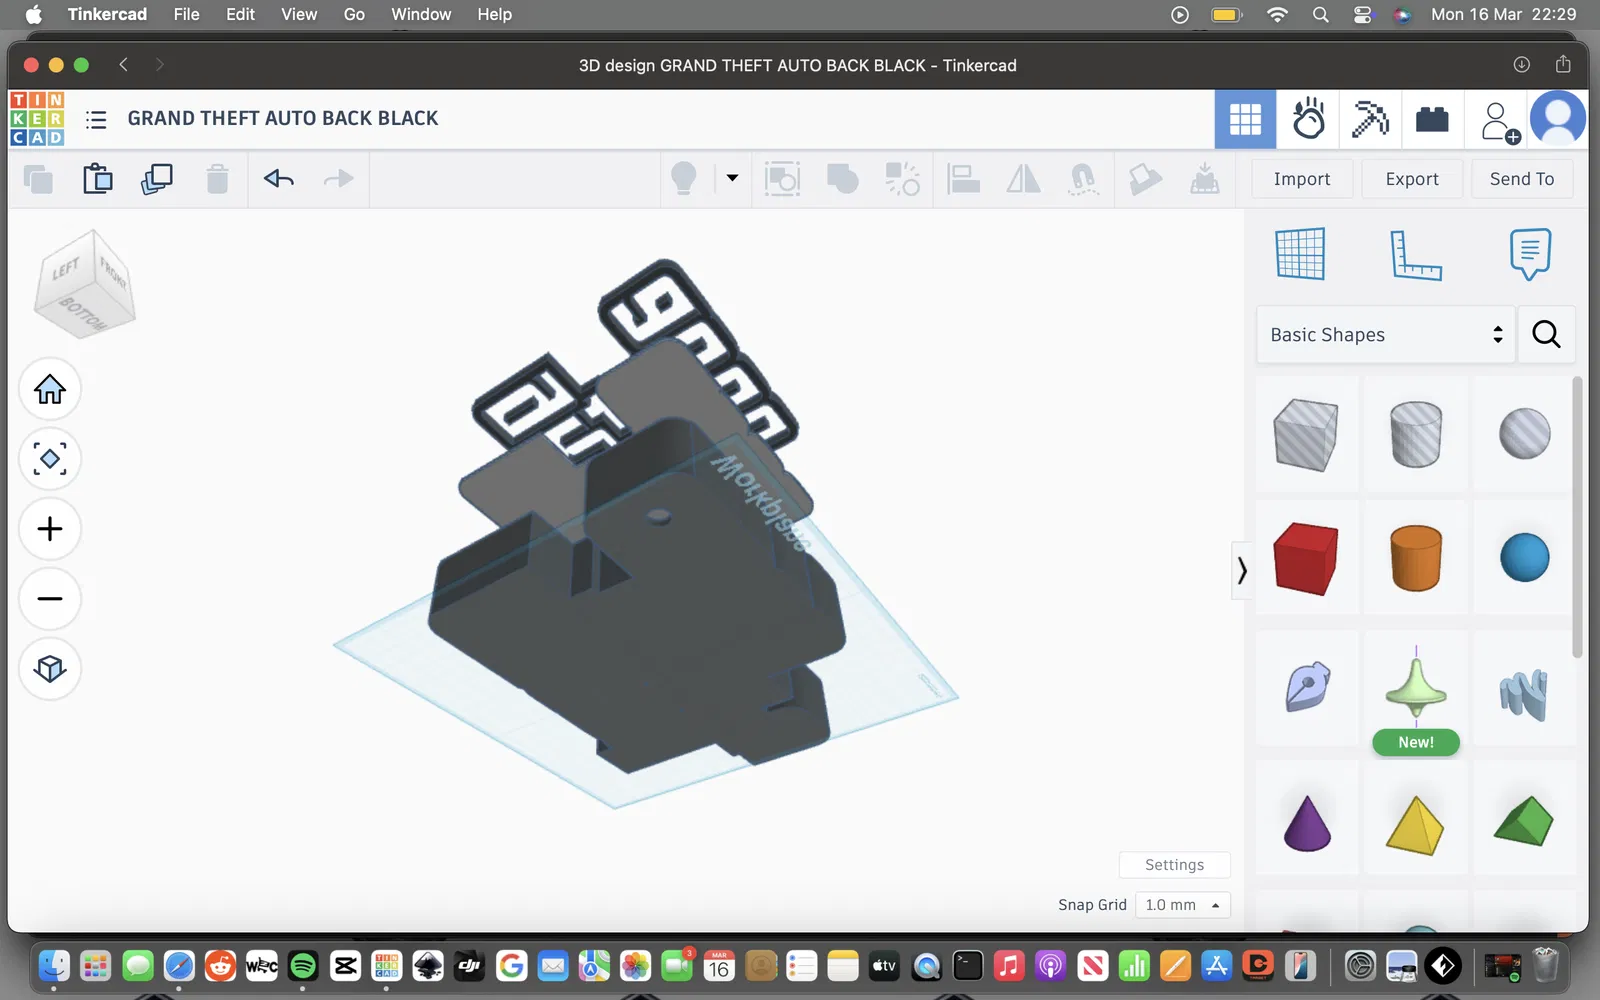
Task: Click the Duplicate and repeat icon
Action: coord(157,179)
